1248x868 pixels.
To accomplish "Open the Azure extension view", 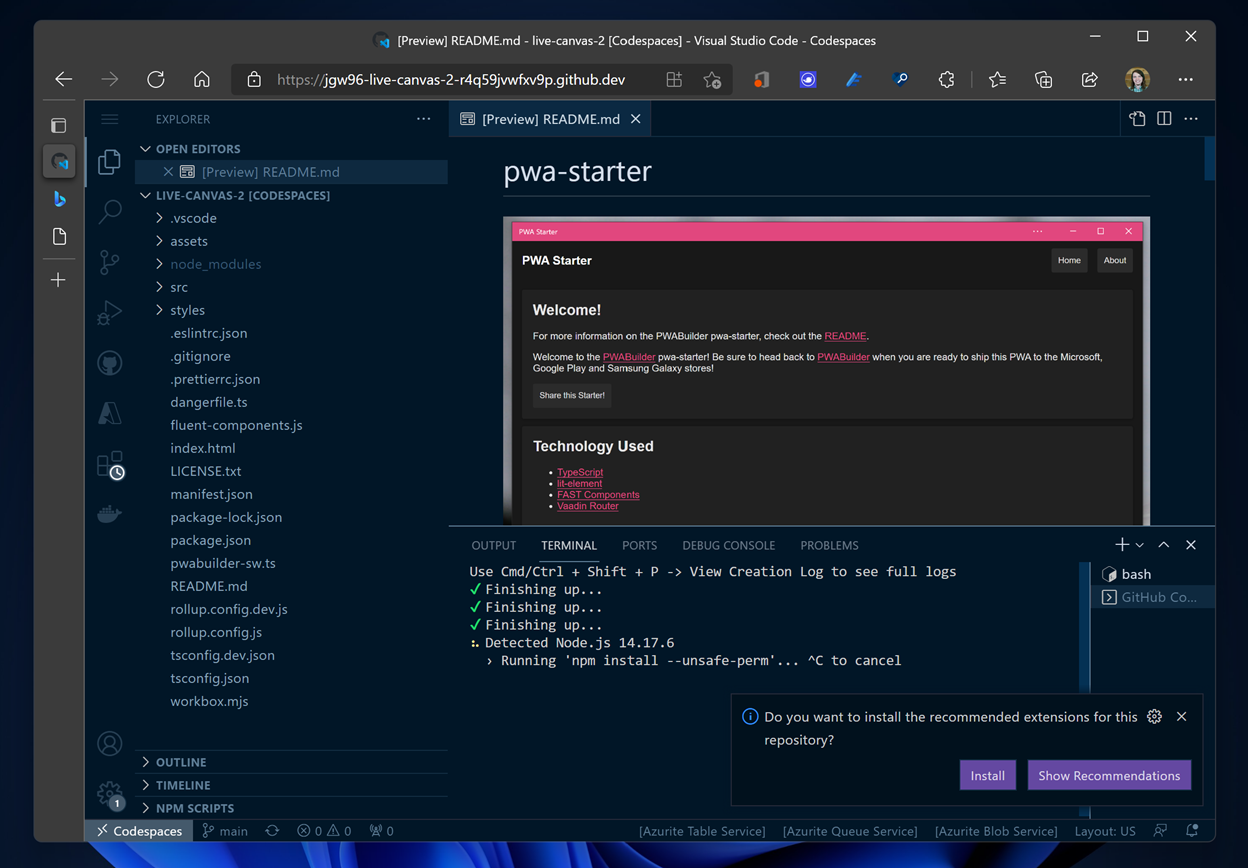I will pyautogui.click(x=110, y=413).
